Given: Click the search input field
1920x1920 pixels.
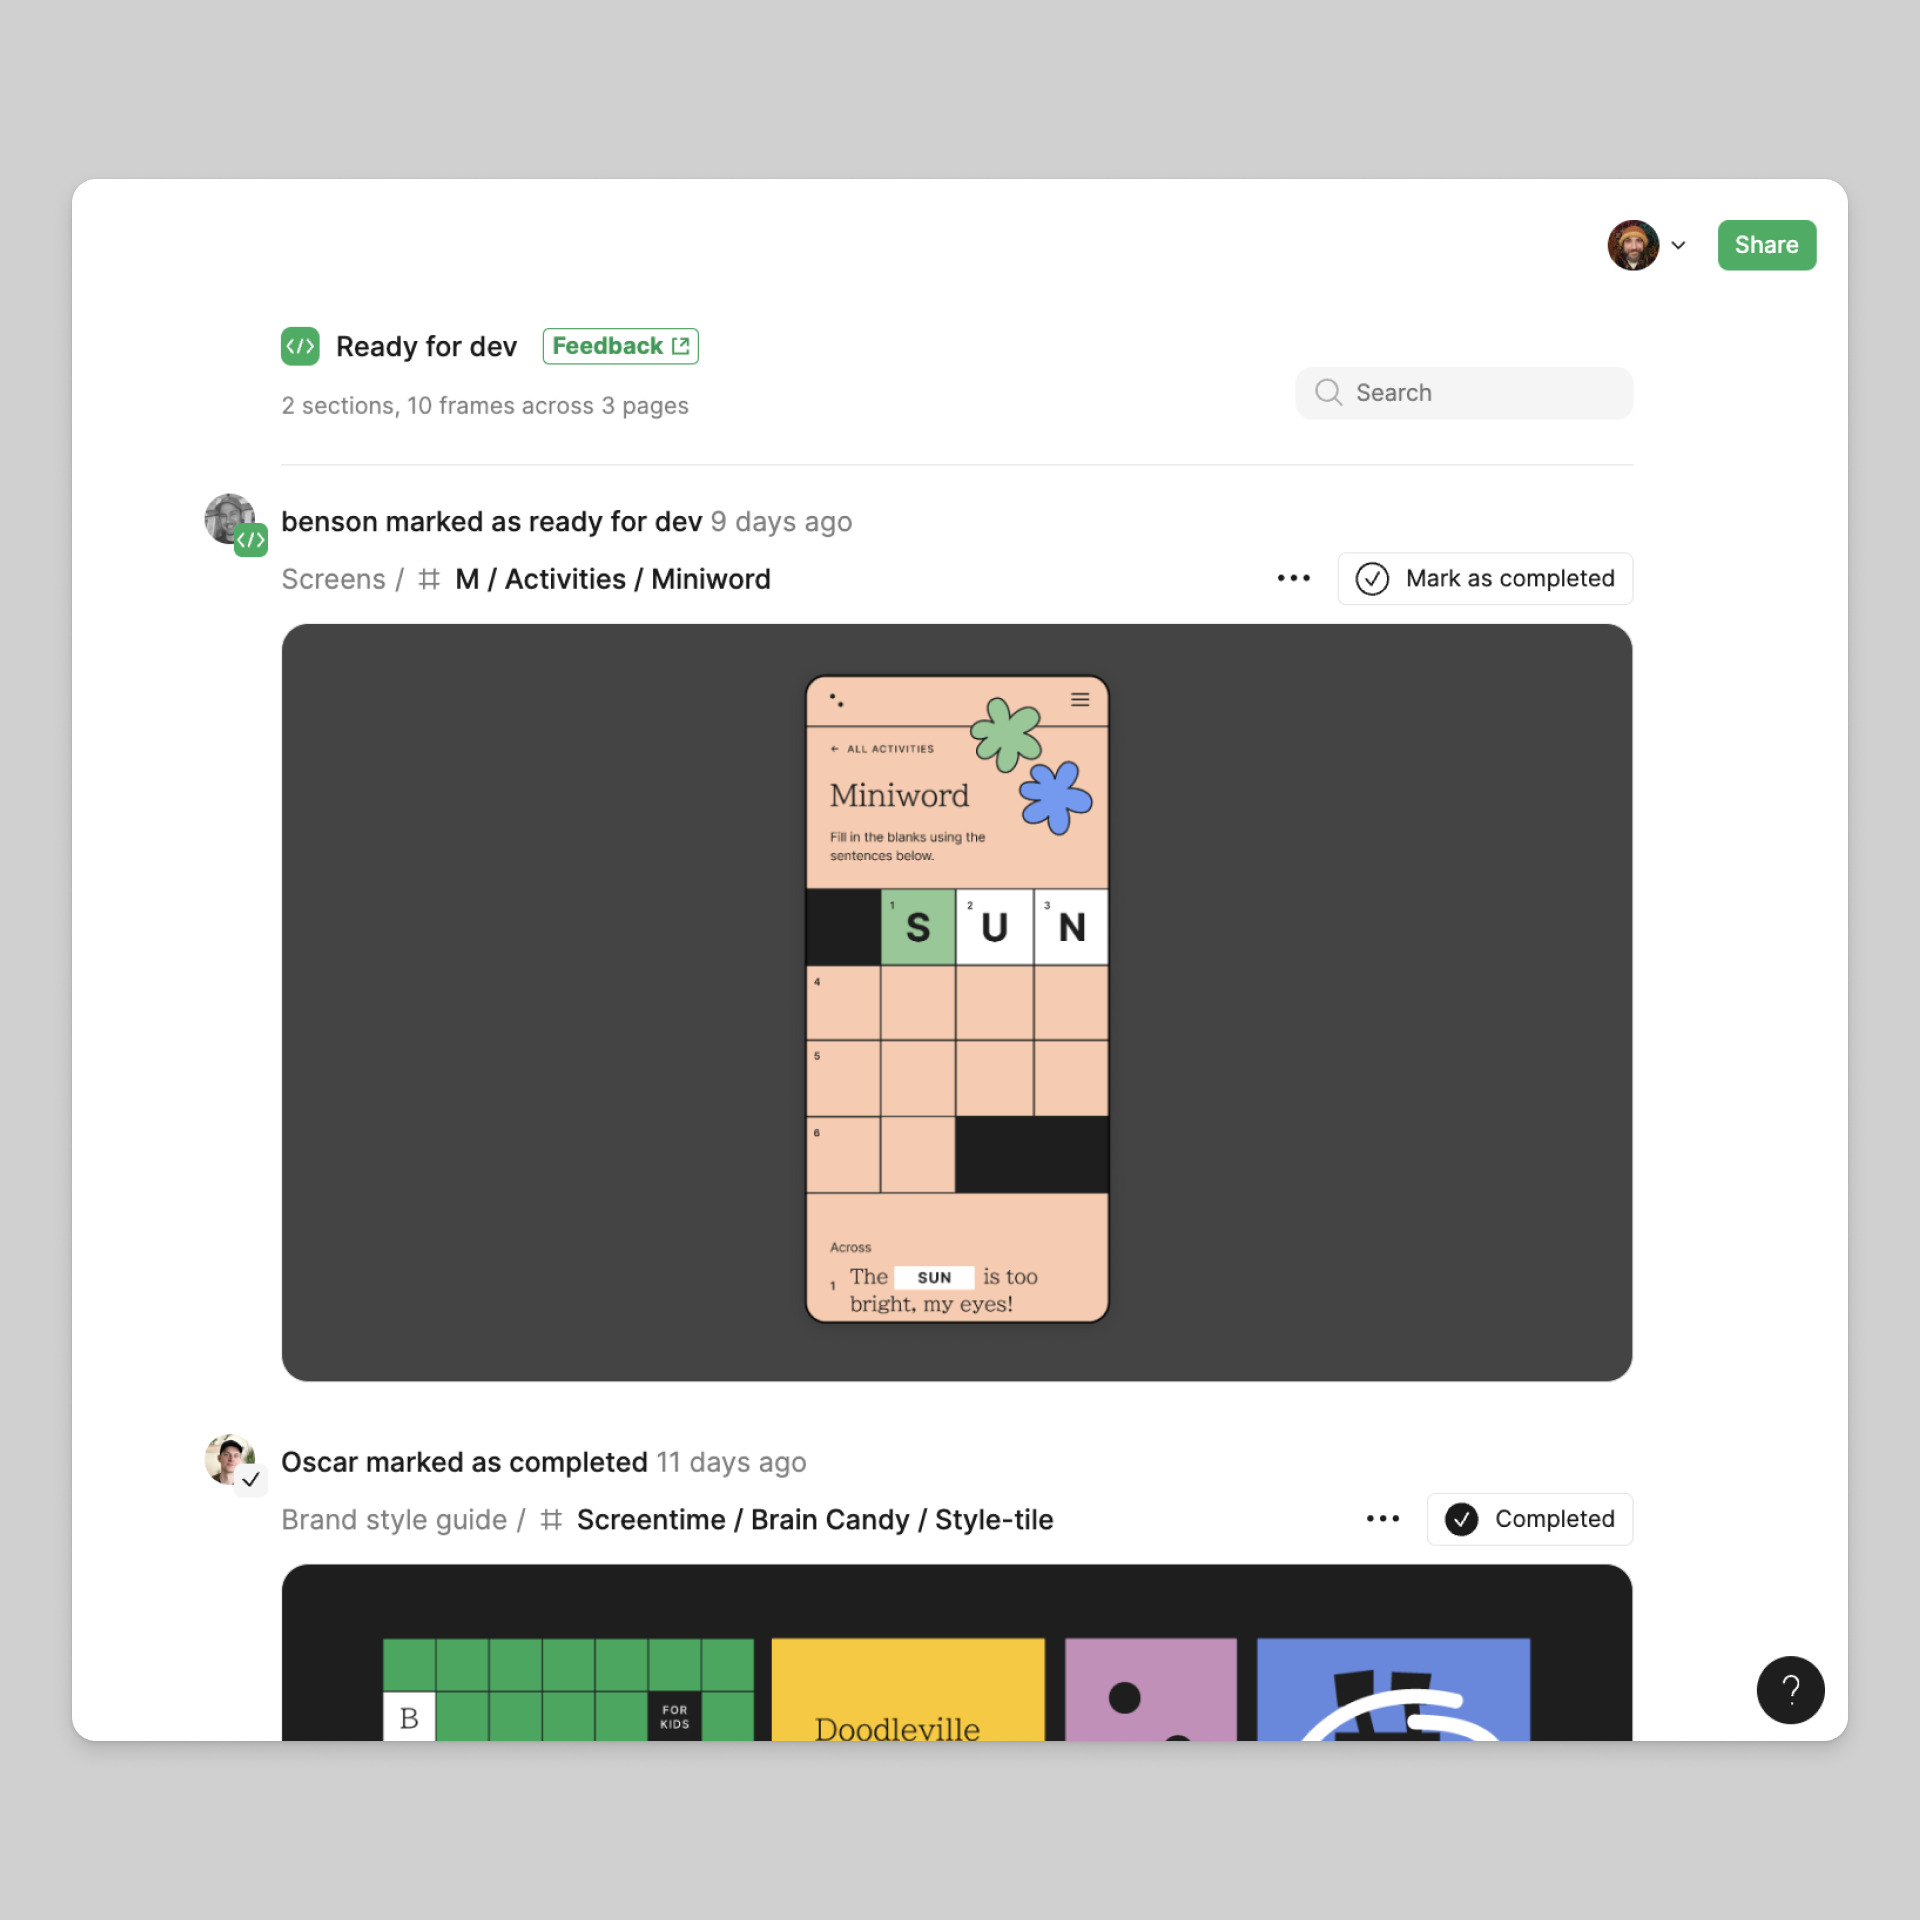Looking at the screenshot, I should (1465, 390).
